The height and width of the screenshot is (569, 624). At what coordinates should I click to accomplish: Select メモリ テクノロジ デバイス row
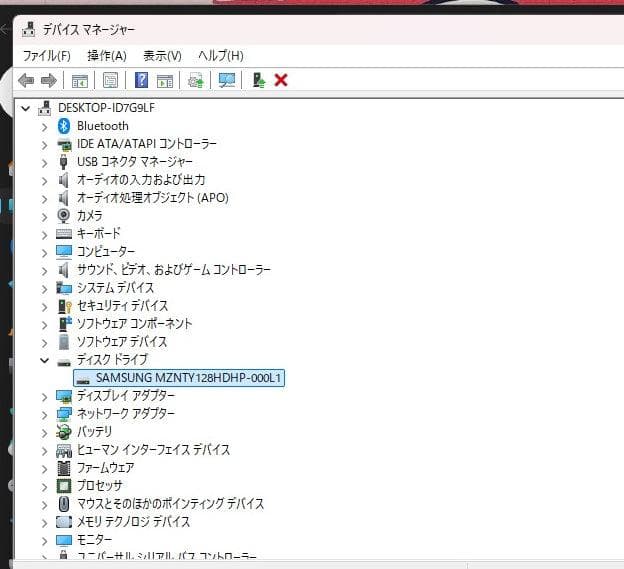pyautogui.click(x=133, y=522)
